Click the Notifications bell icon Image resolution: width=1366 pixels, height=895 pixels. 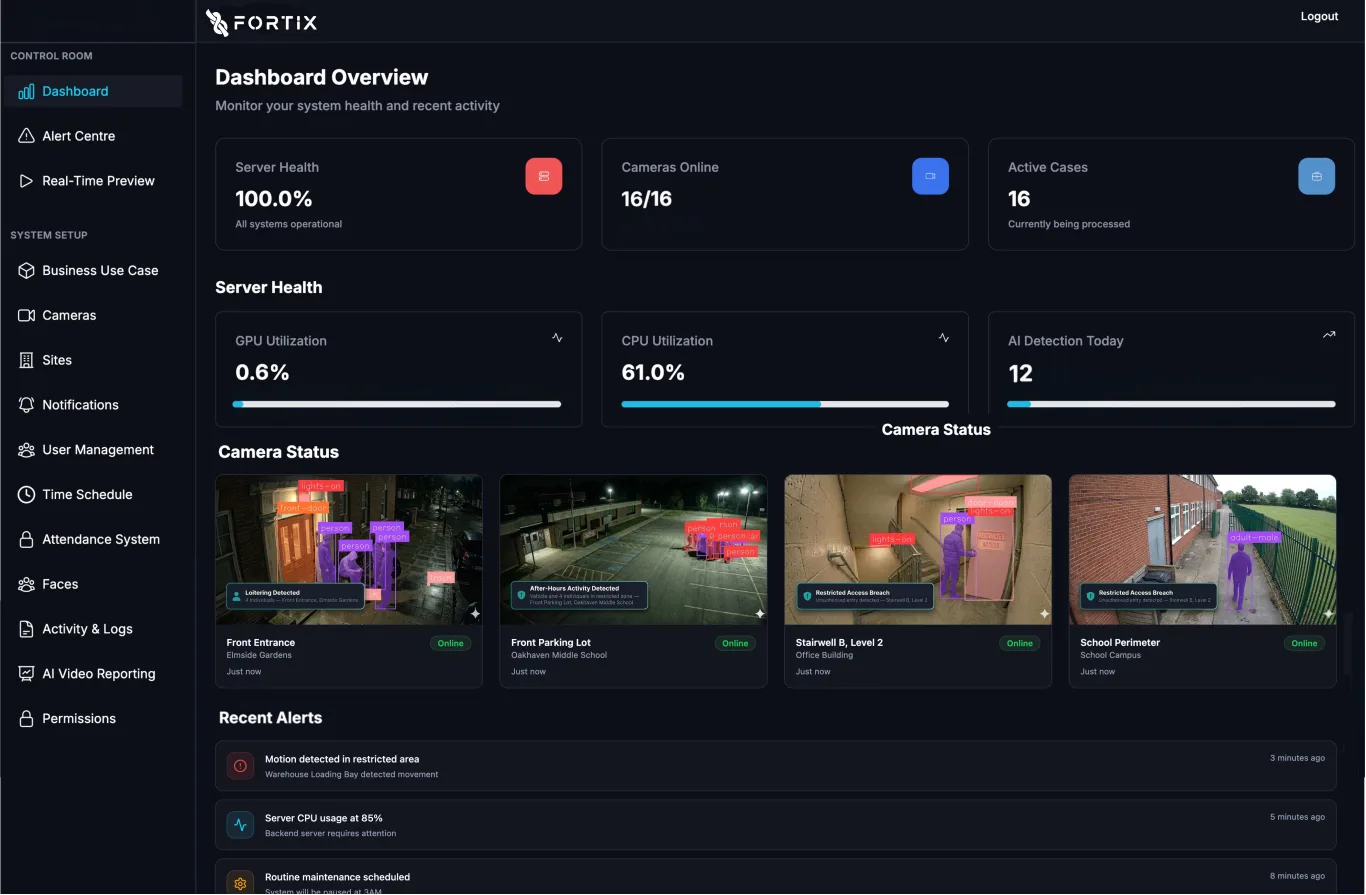26,405
